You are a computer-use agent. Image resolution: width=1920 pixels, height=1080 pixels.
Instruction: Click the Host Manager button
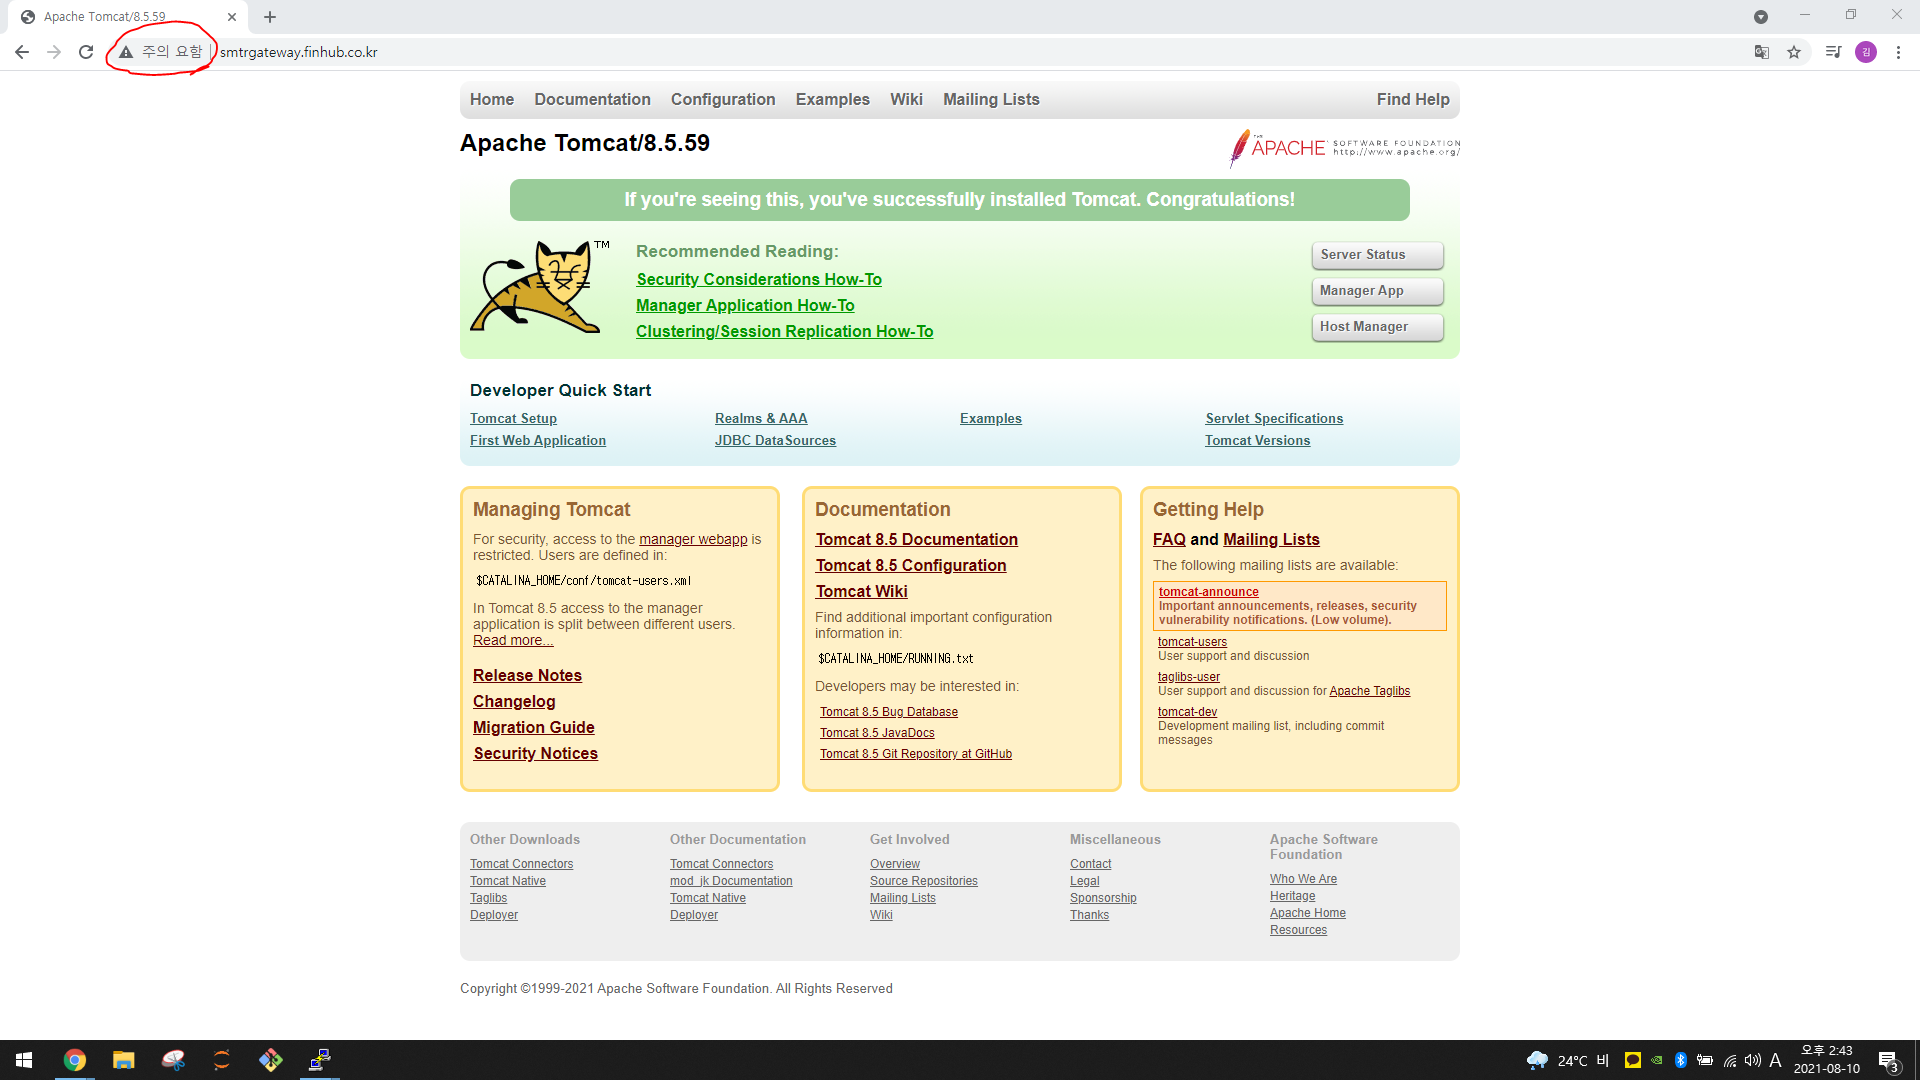point(1377,327)
